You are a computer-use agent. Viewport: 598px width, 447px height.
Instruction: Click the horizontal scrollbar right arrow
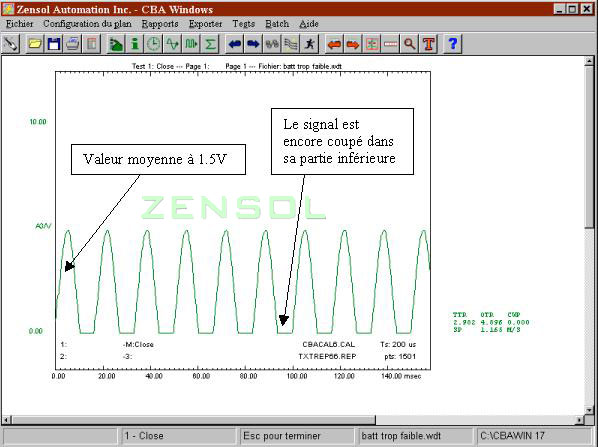click(x=579, y=420)
